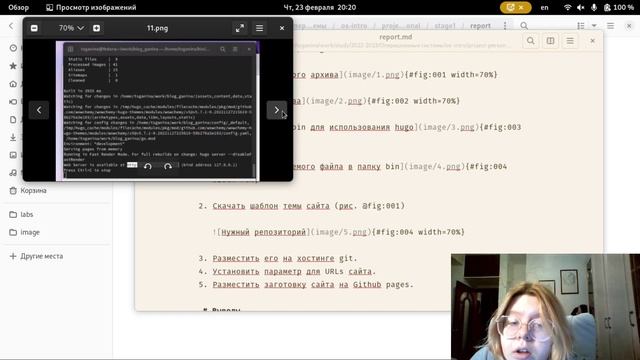640x360 pixels.
Task: Open Recent files in the sidebar
Action: (x=13, y=48)
